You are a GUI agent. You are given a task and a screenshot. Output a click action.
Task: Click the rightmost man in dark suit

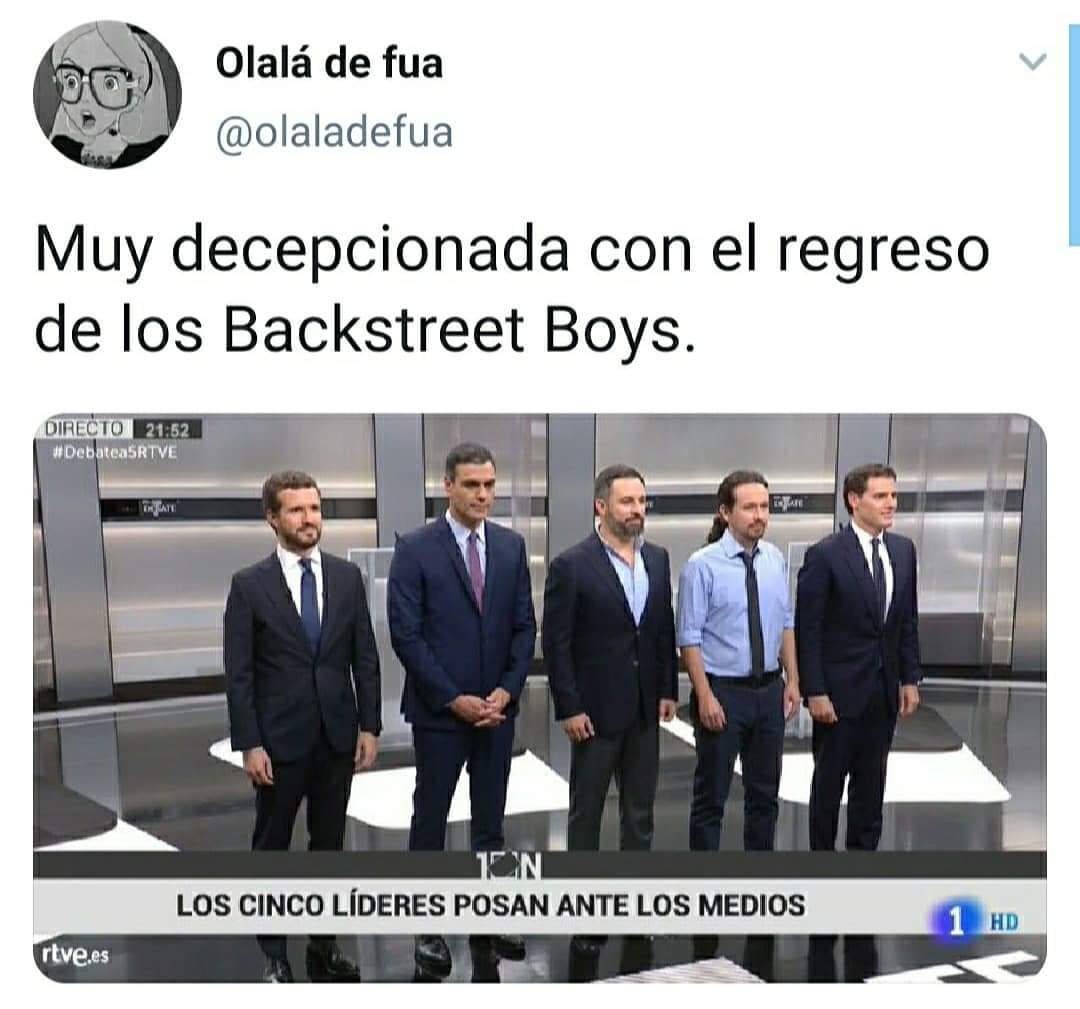858,656
